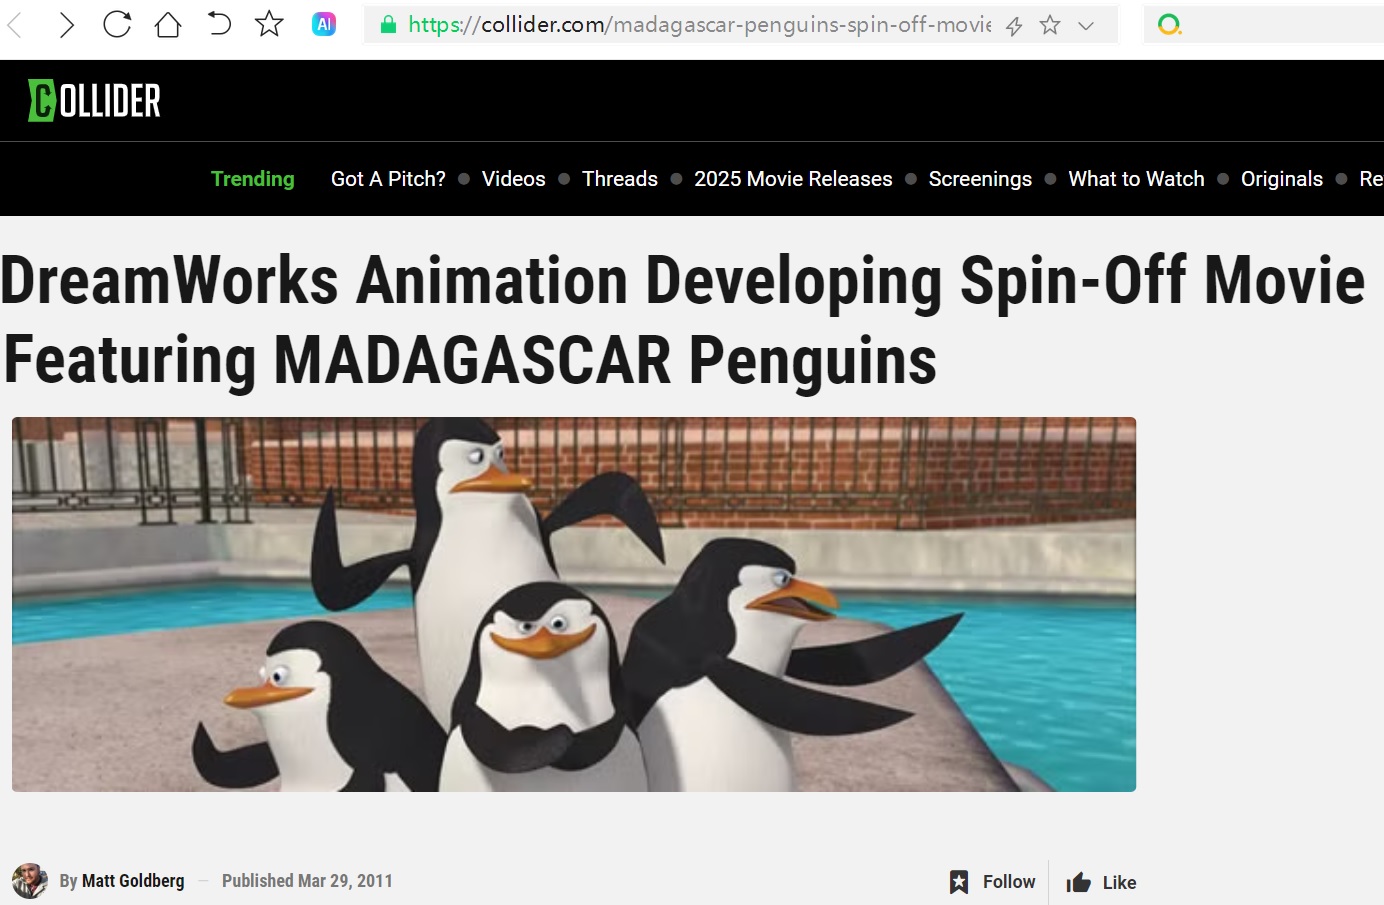Open the Originals section
The height and width of the screenshot is (905, 1384).
coord(1282,179)
